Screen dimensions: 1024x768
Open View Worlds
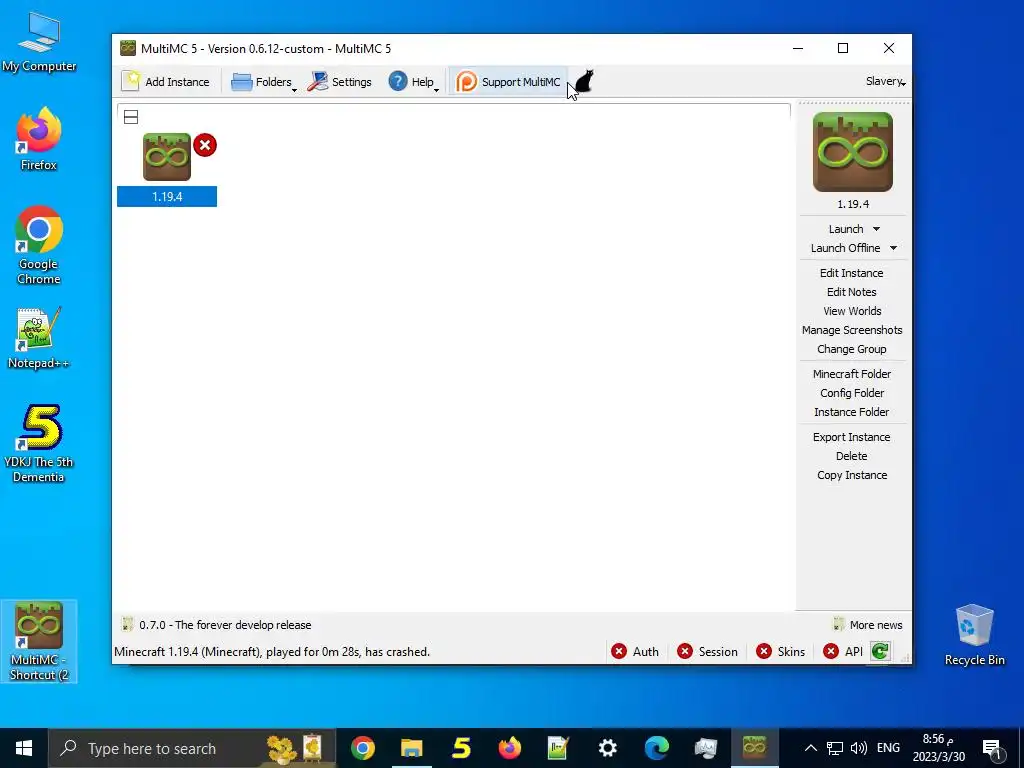point(852,311)
